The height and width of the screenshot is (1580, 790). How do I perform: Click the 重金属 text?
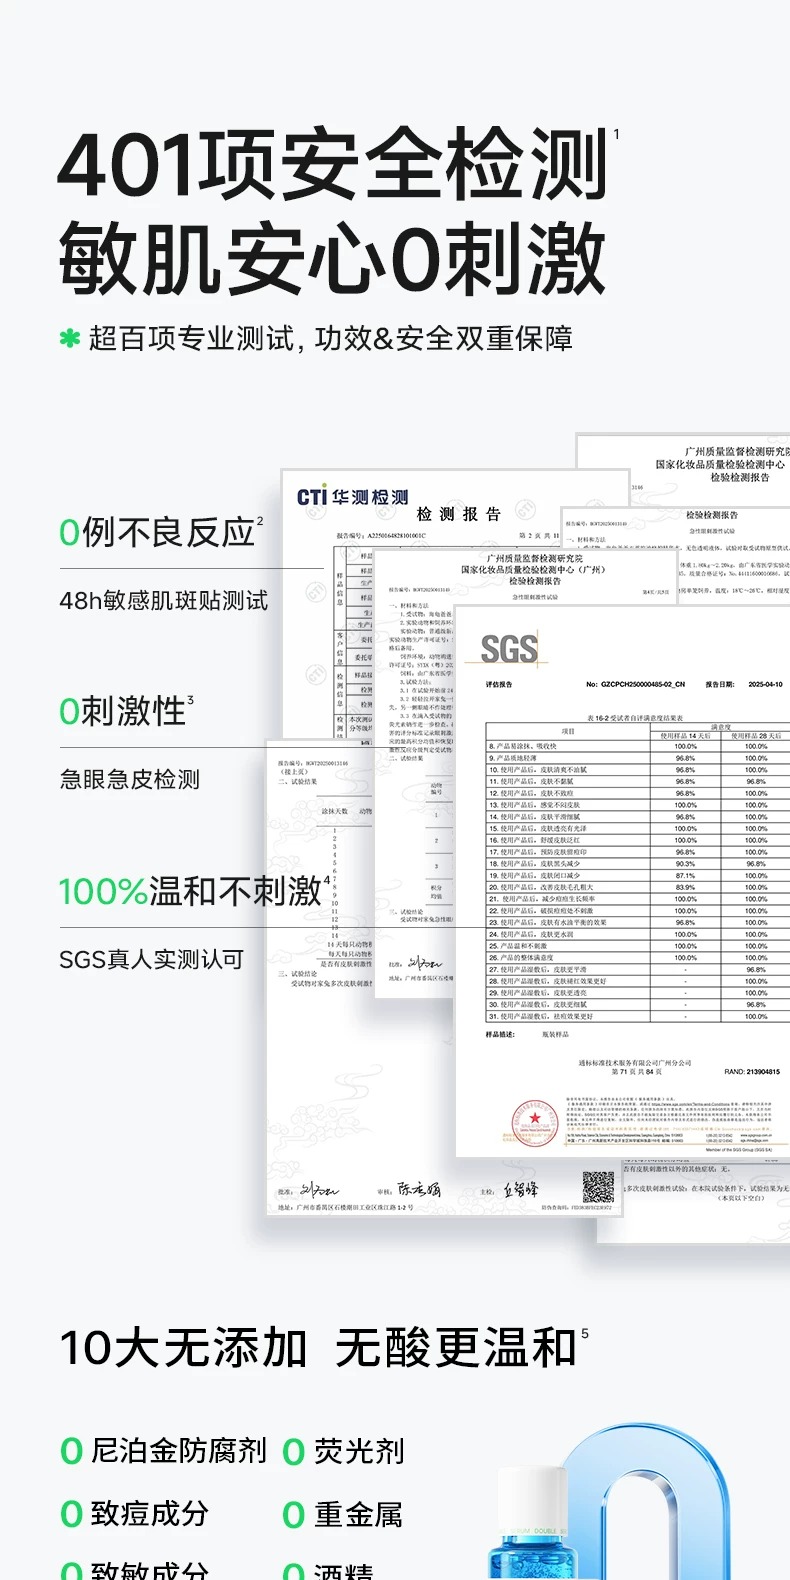359,1514
